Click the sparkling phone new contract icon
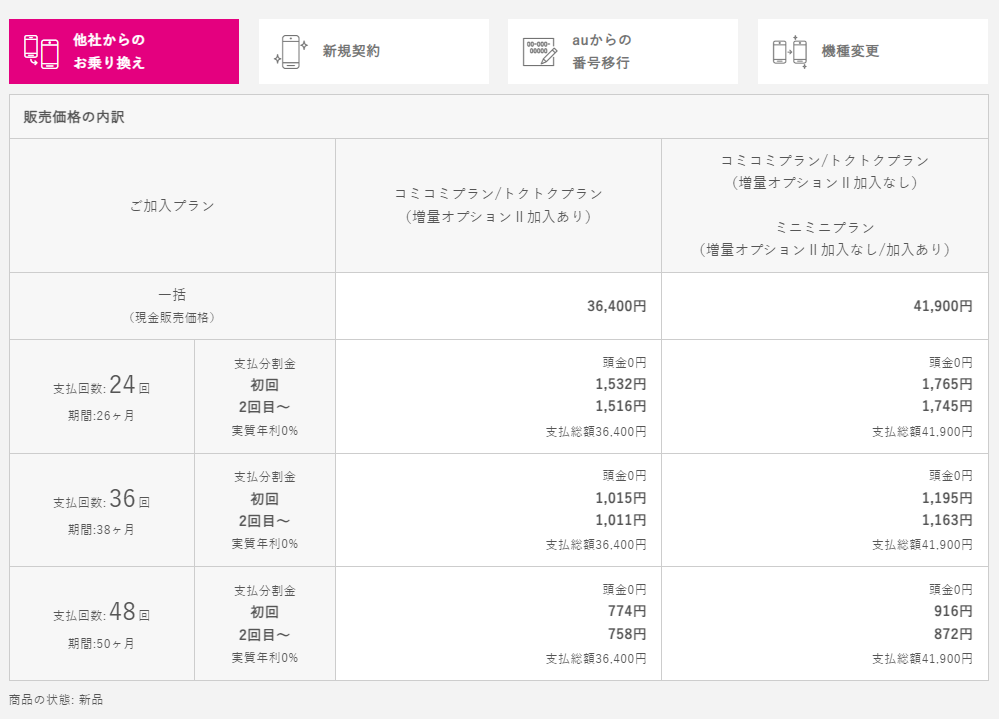Viewport: 999px width, 719px height. 291,52
